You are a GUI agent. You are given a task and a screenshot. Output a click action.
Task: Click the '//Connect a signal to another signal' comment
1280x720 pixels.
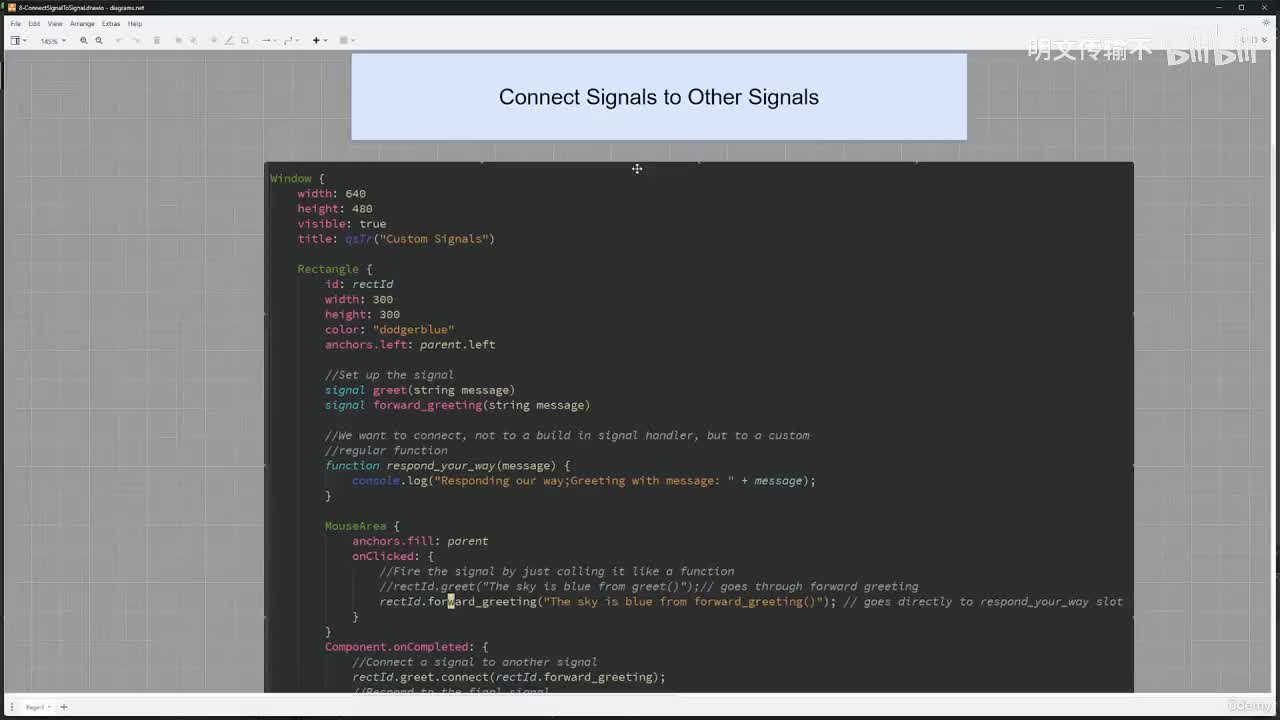click(475, 662)
